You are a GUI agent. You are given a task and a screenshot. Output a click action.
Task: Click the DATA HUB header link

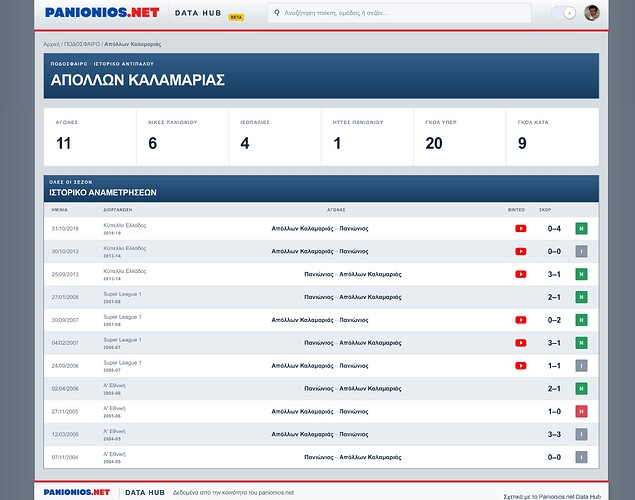click(x=198, y=13)
